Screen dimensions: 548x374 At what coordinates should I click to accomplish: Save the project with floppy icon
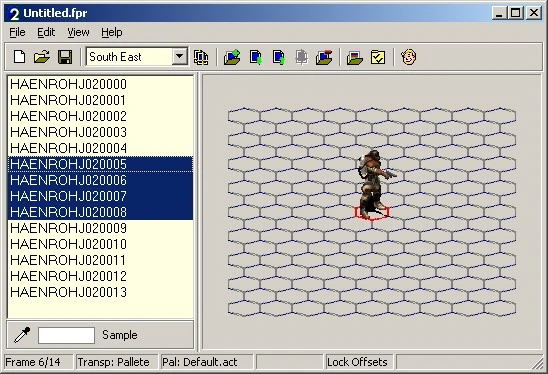click(65, 57)
